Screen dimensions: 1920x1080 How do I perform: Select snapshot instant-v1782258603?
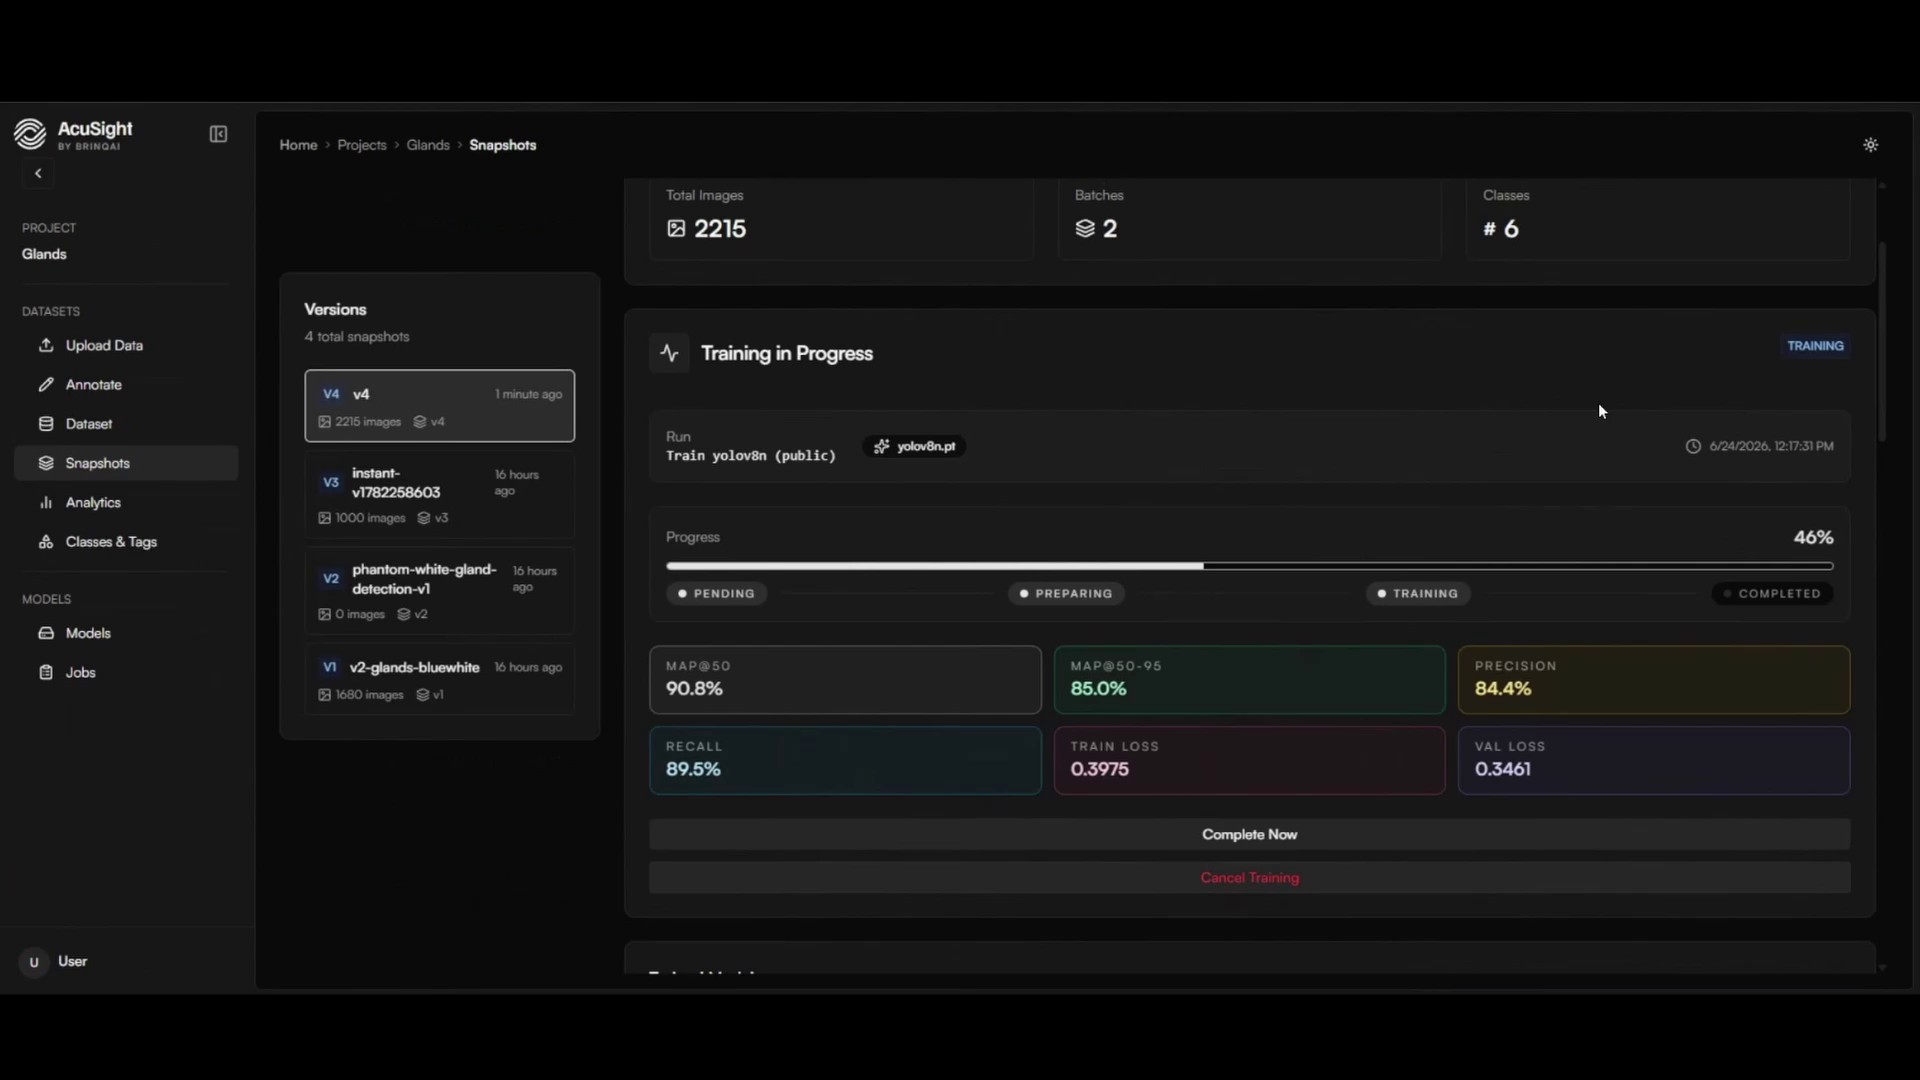pyautogui.click(x=440, y=495)
